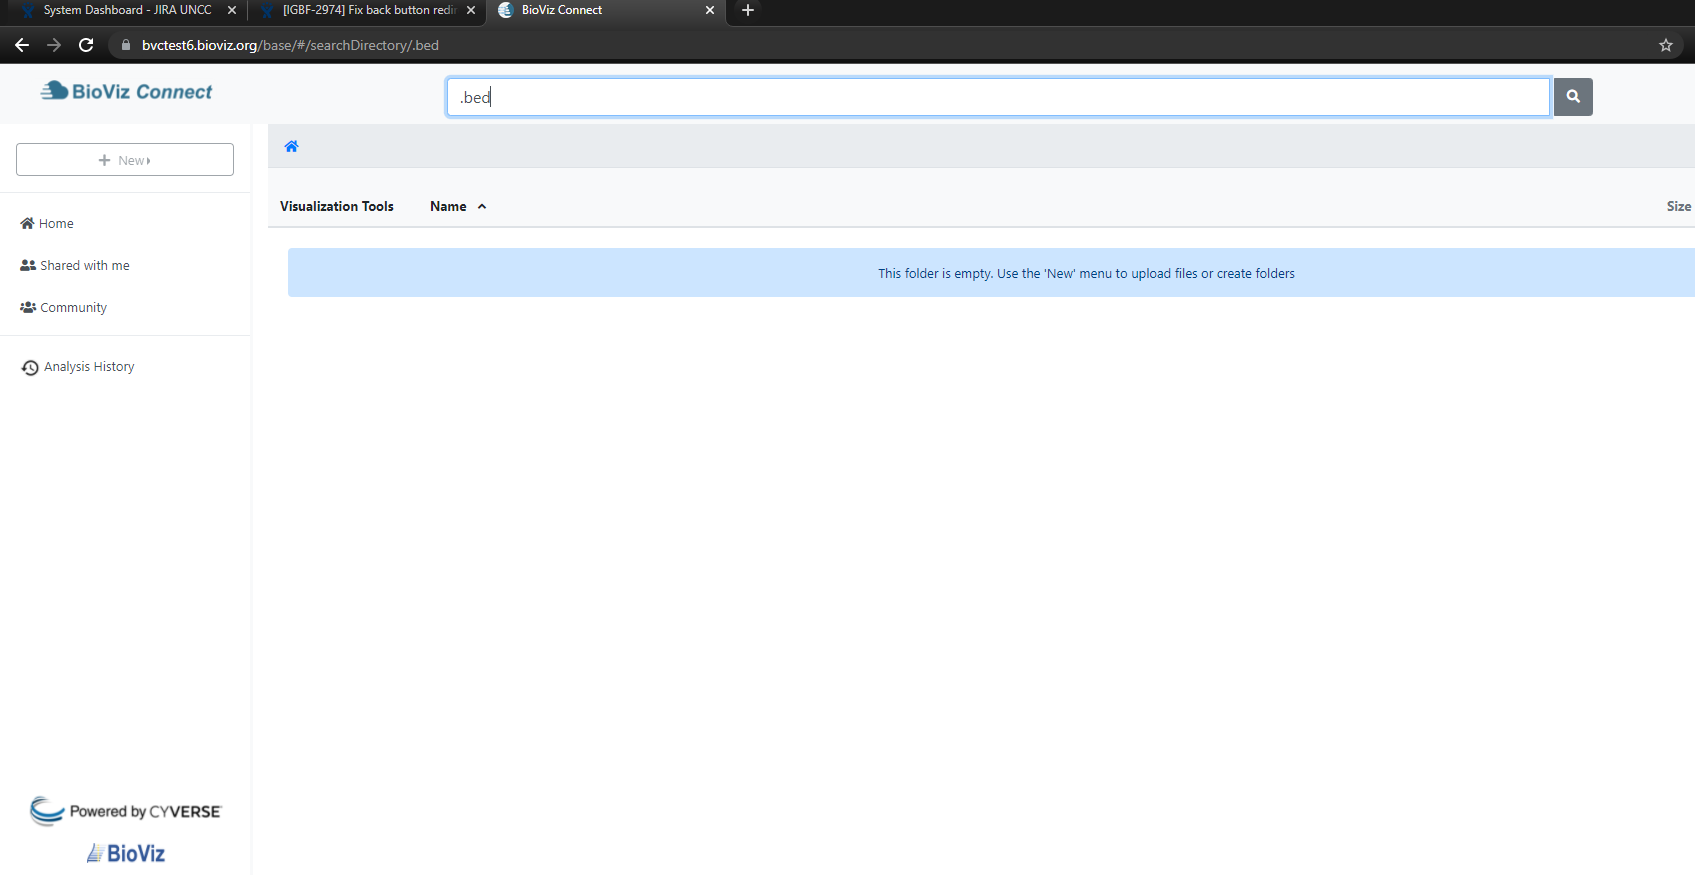This screenshot has width=1695, height=875.
Task: Click the search magnifier button
Action: click(x=1572, y=97)
